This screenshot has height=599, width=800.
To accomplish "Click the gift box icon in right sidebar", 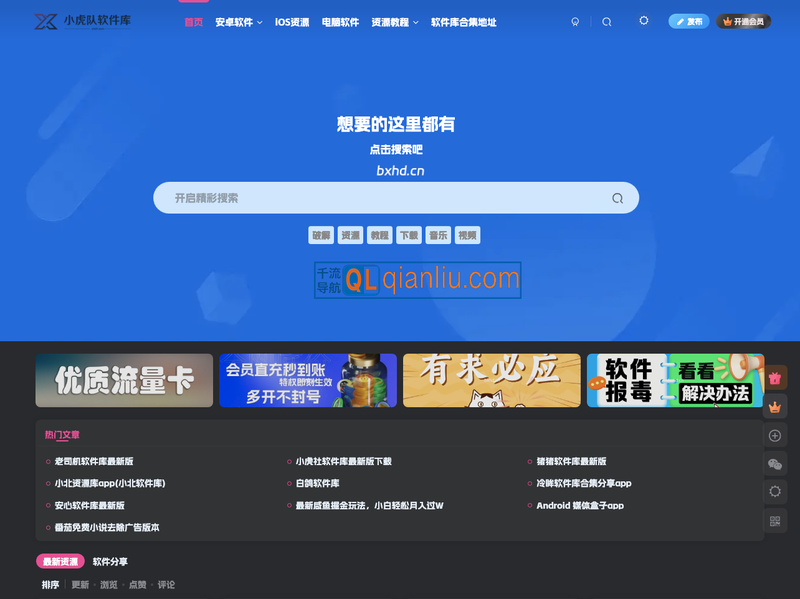I will 777,379.
